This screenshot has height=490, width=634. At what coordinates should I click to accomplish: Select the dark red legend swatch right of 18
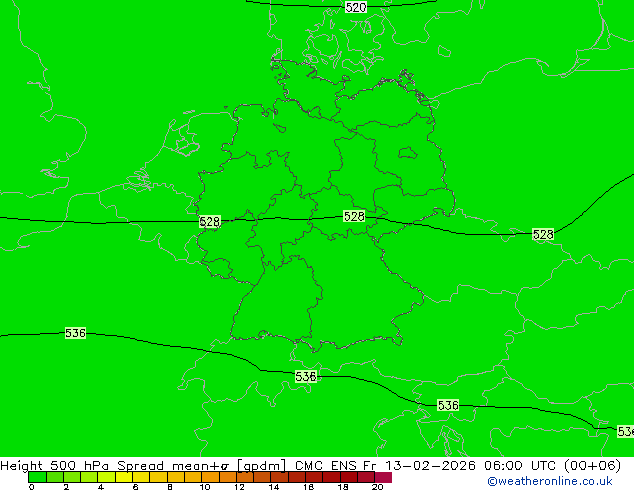click(x=349, y=477)
